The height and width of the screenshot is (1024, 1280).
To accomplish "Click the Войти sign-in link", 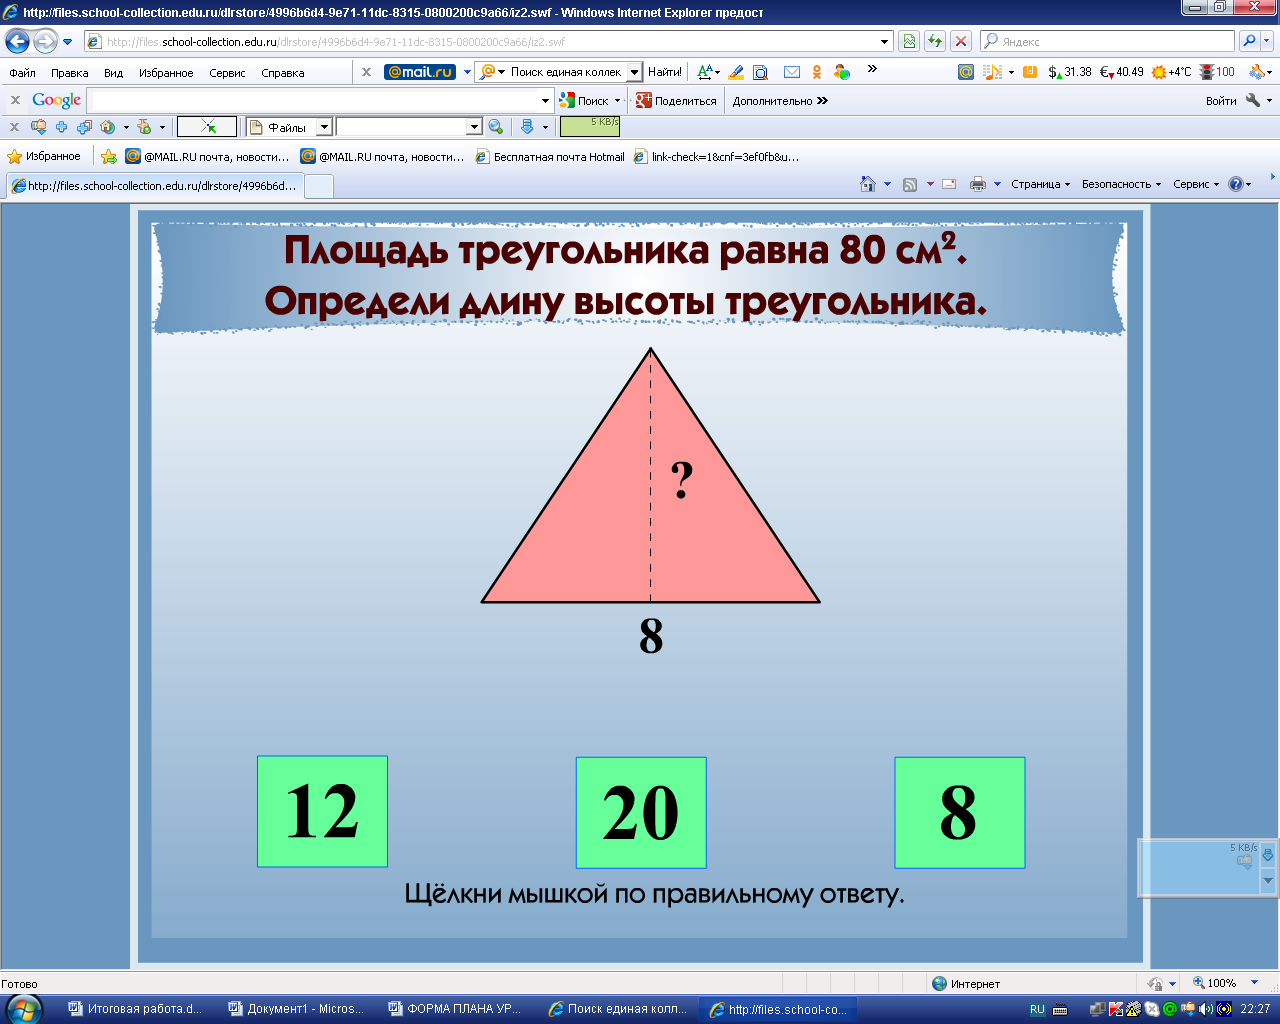I will click(1221, 100).
